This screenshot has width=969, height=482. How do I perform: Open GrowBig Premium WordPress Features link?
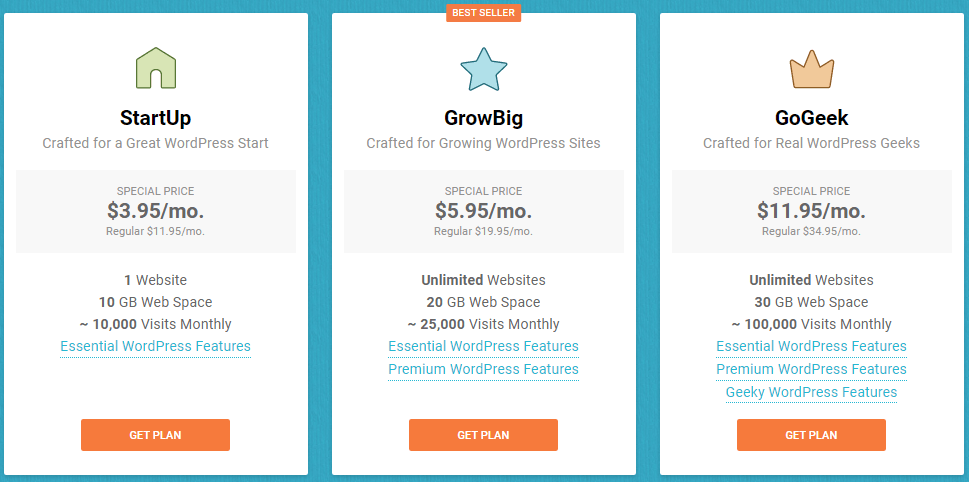(483, 370)
